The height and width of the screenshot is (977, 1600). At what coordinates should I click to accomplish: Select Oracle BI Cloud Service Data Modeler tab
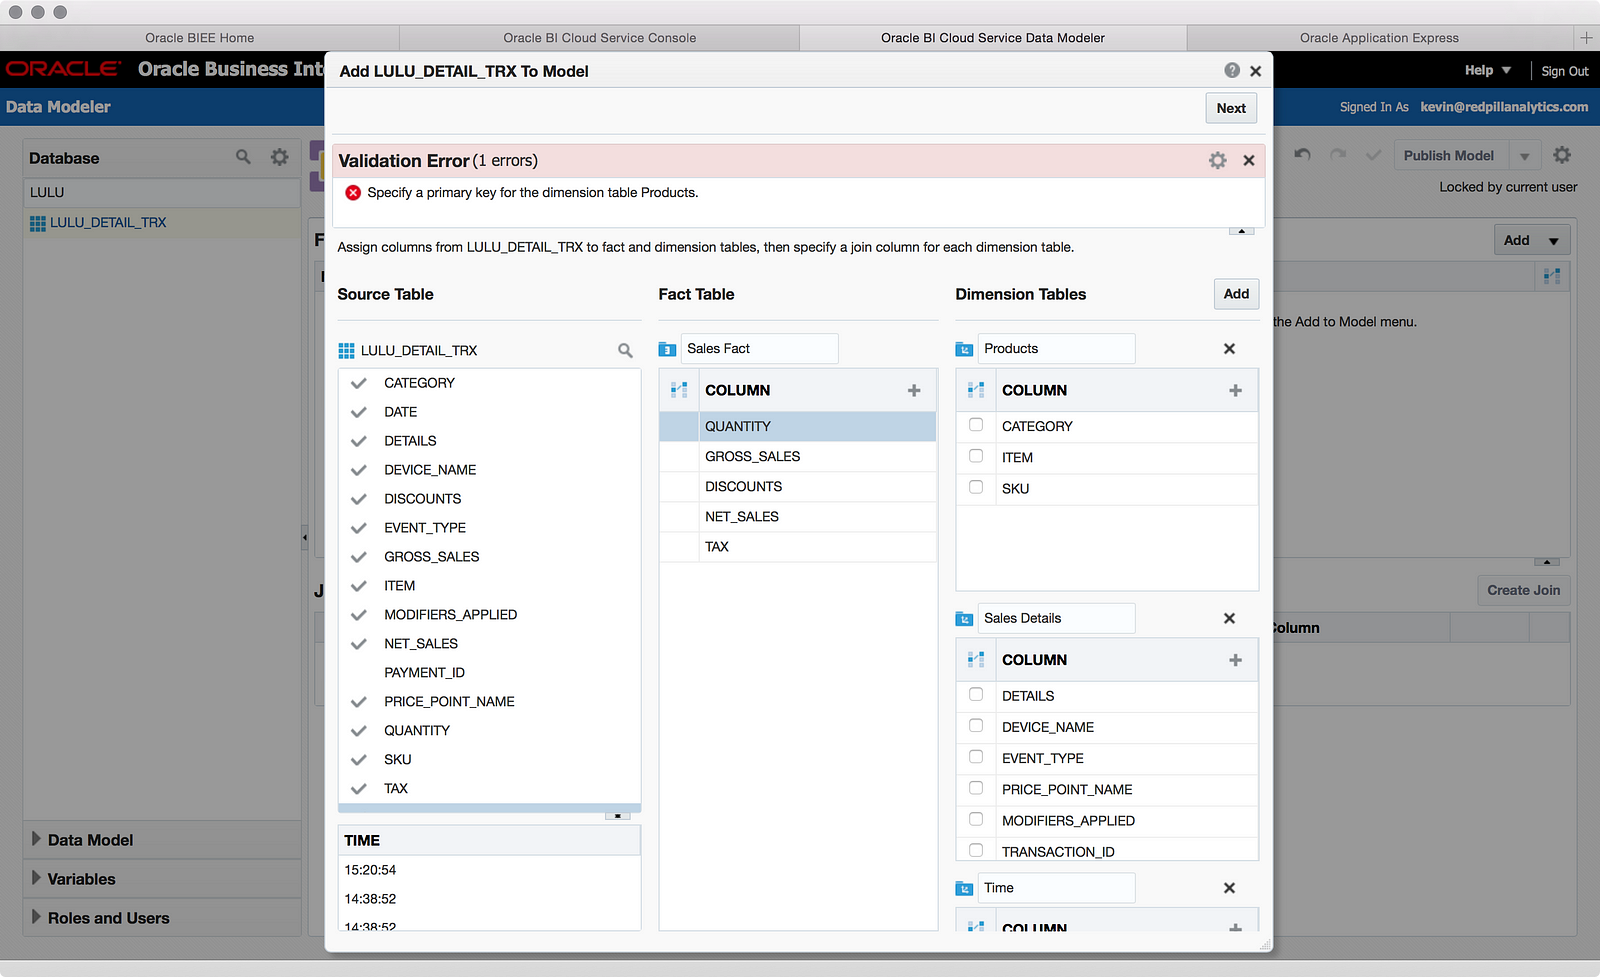[x=993, y=38]
